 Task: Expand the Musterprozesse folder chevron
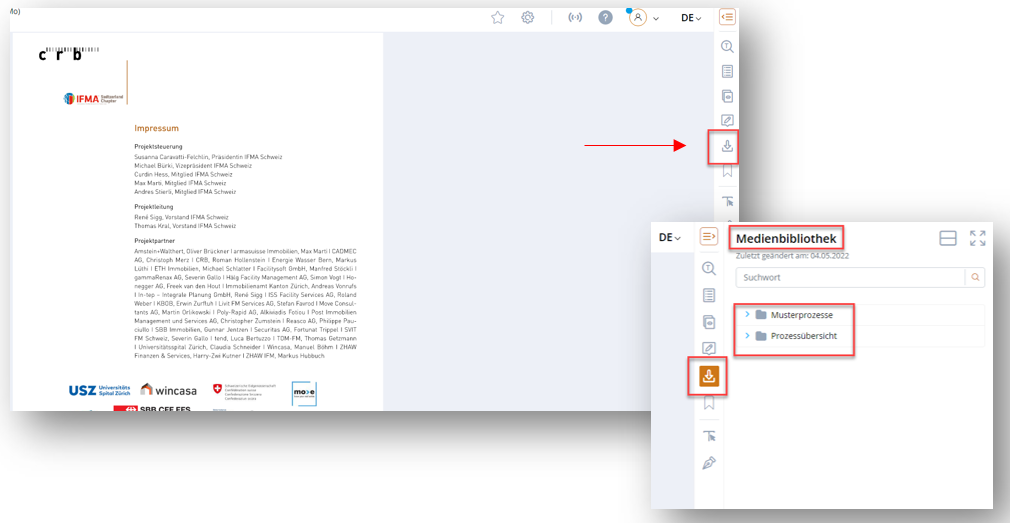747,315
